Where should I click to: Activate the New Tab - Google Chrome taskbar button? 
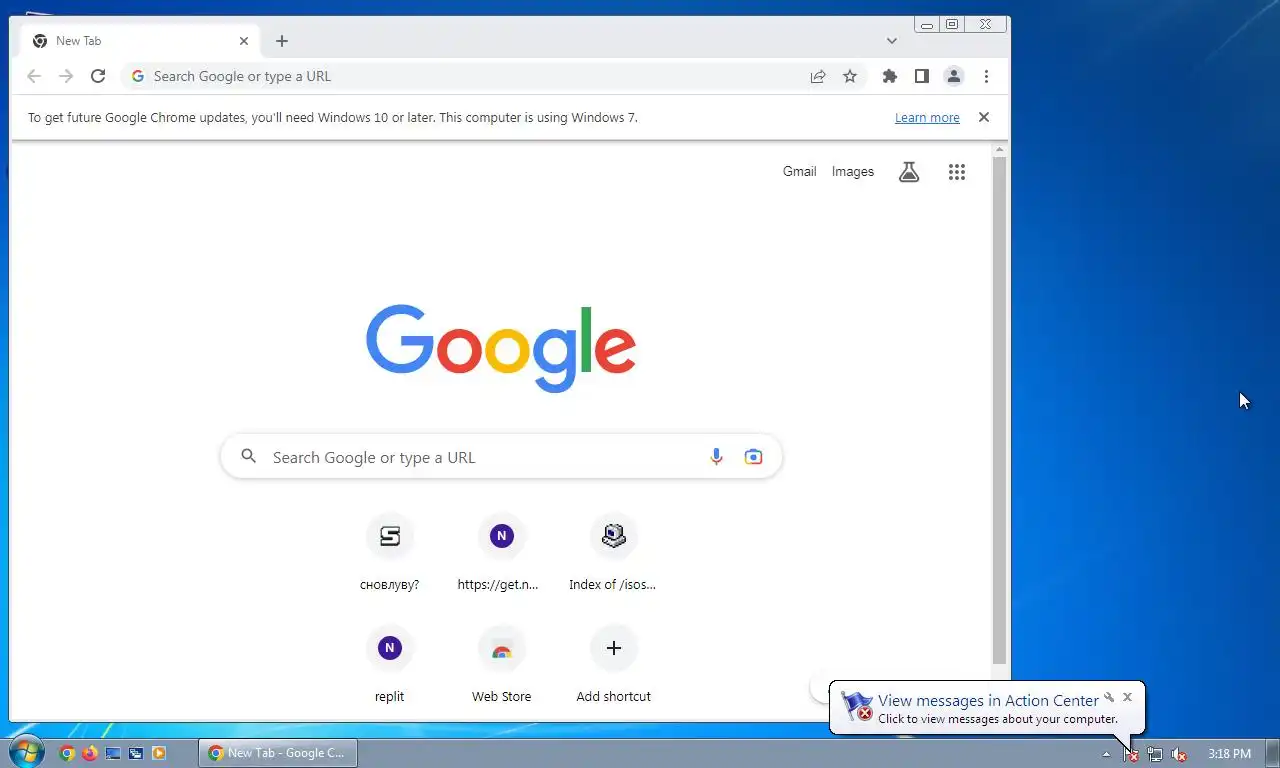coord(278,753)
